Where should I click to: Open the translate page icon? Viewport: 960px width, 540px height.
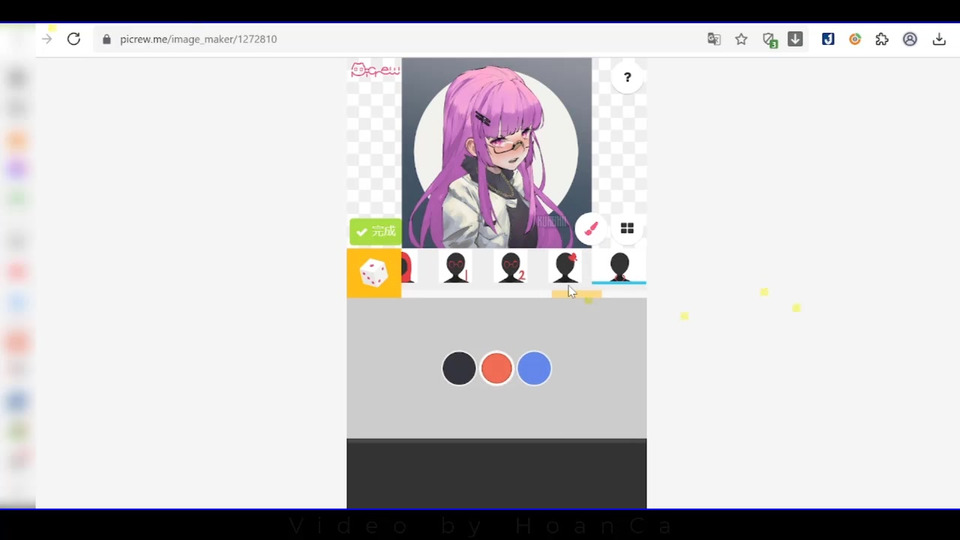[x=714, y=39]
